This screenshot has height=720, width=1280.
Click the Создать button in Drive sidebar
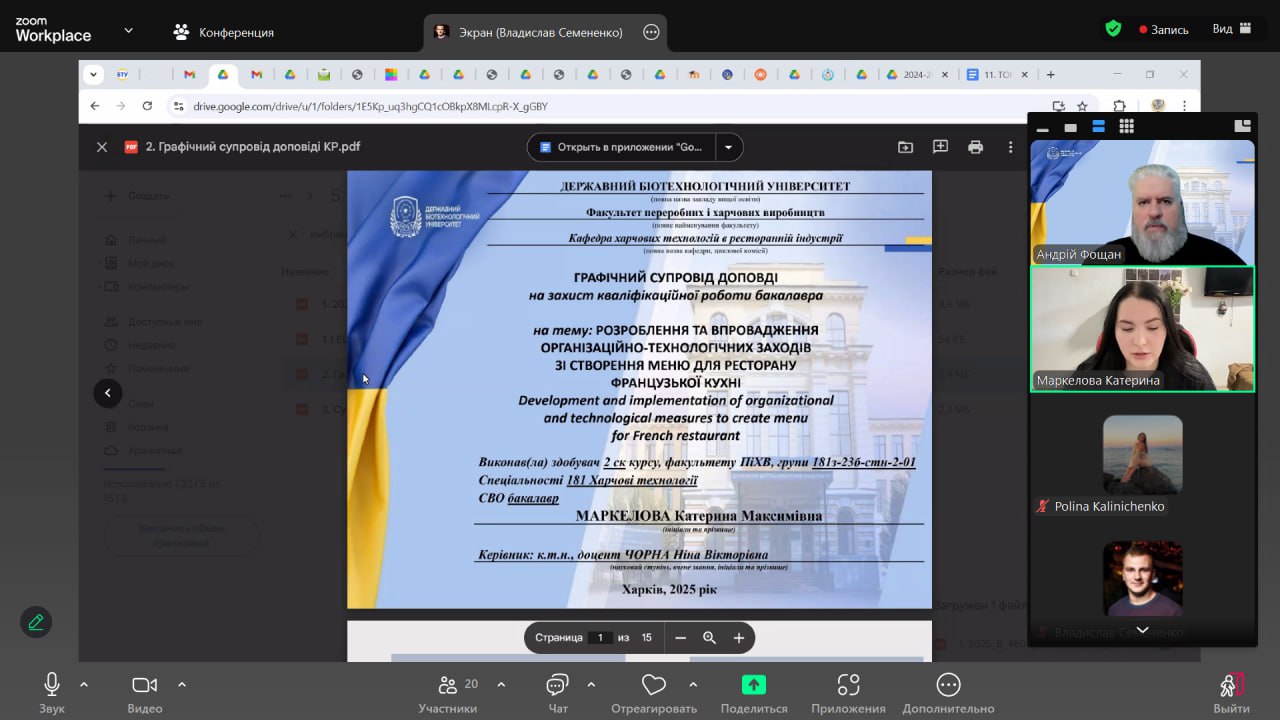(x=138, y=196)
